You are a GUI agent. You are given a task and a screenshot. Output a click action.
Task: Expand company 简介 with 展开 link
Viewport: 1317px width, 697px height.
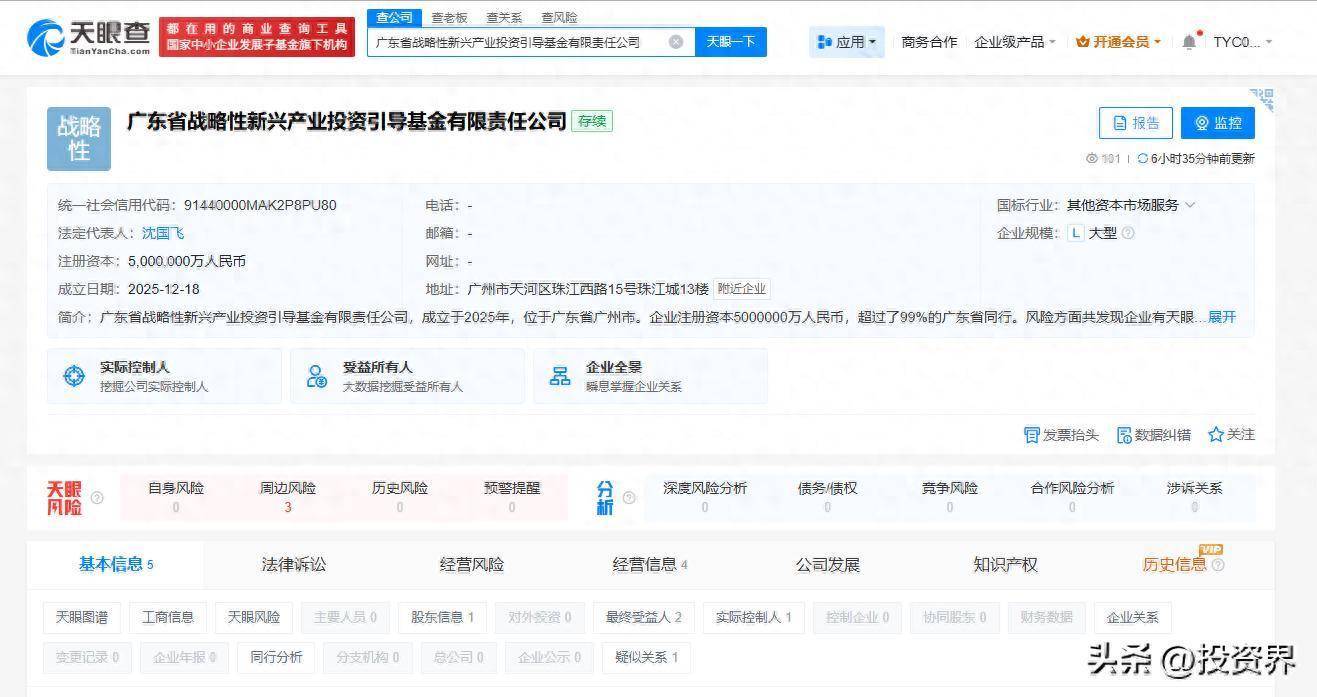[x=1222, y=317]
